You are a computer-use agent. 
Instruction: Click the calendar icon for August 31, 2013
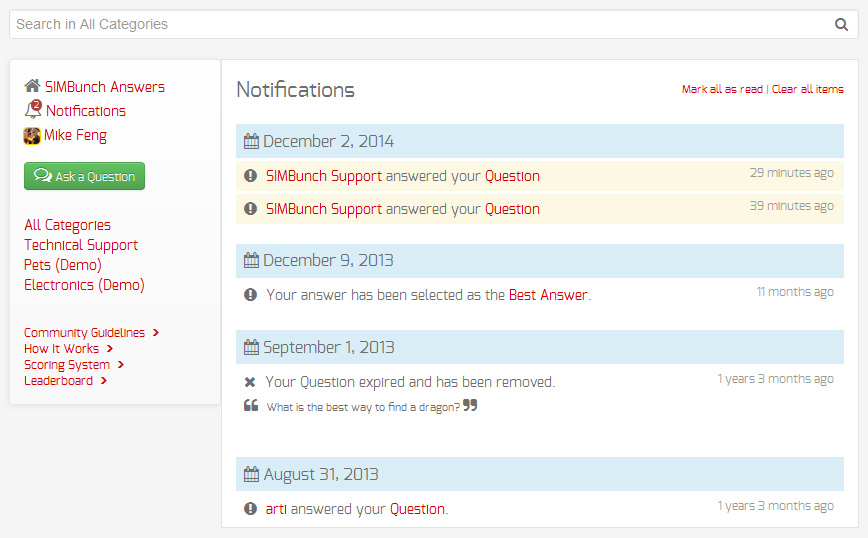(251, 474)
